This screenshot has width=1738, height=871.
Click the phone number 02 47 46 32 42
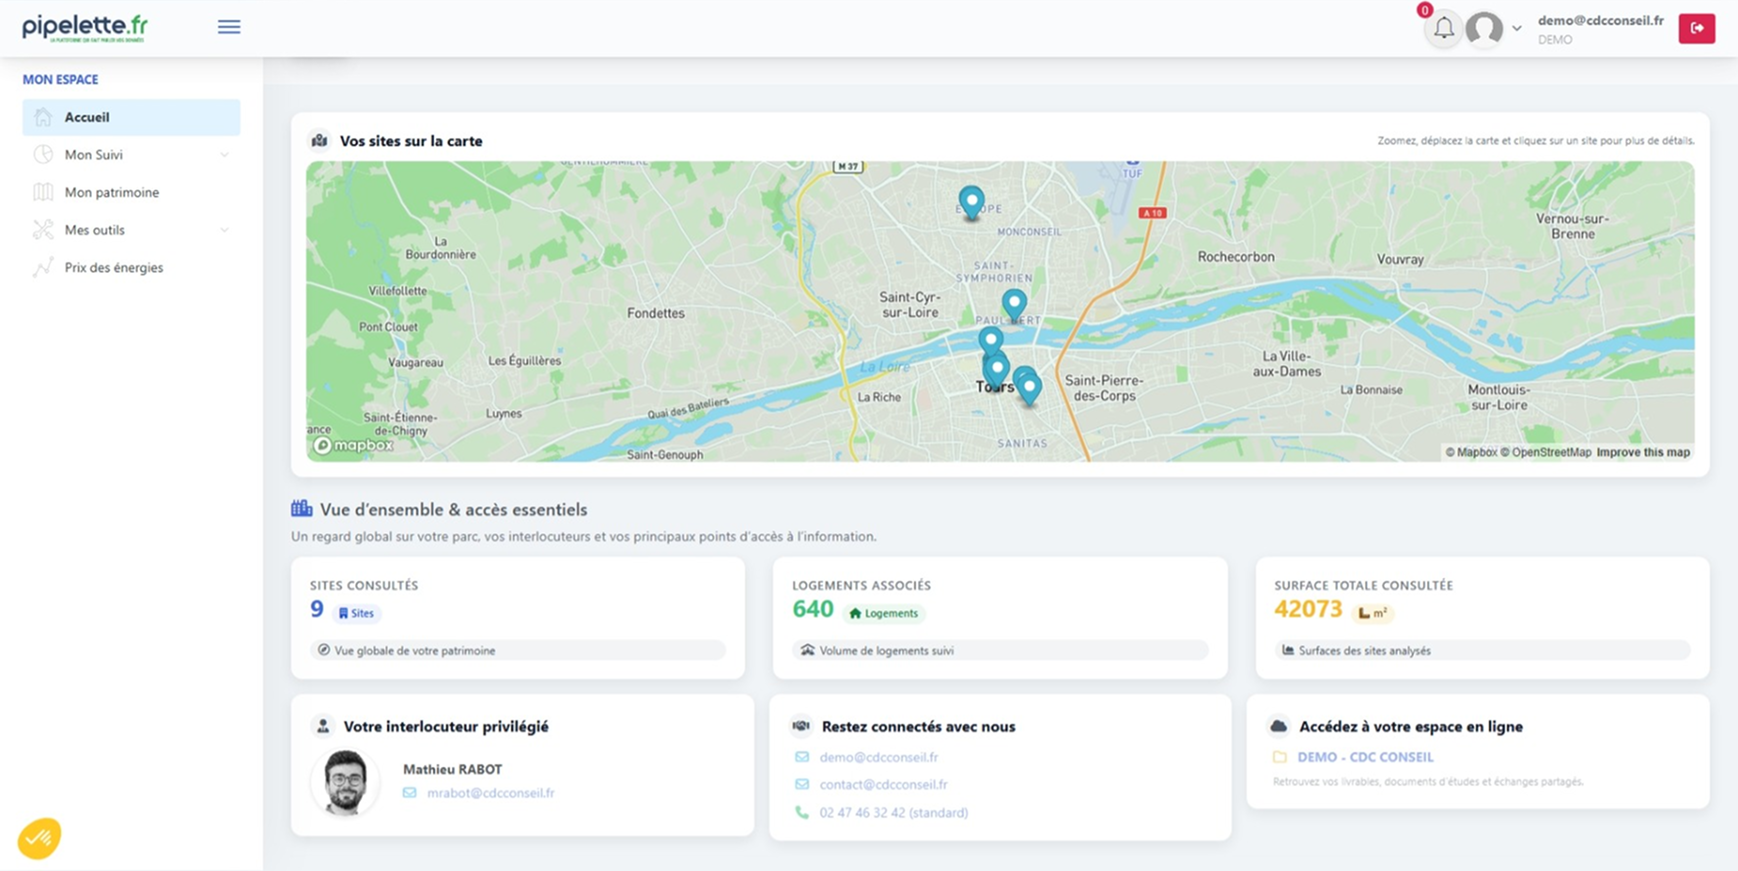(893, 813)
